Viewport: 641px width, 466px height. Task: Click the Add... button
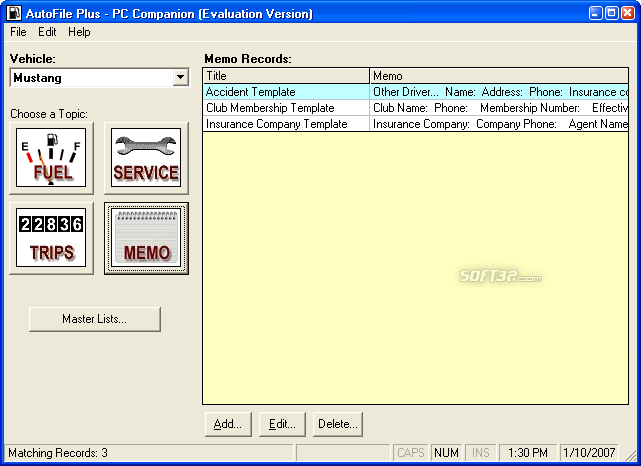[x=228, y=424]
